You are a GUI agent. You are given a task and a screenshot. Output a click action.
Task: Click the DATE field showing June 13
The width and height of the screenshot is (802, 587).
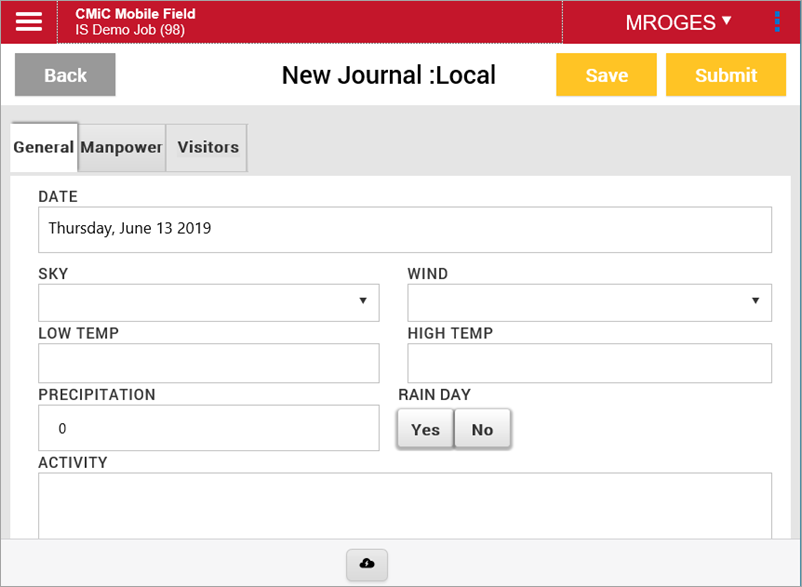point(404,229)
